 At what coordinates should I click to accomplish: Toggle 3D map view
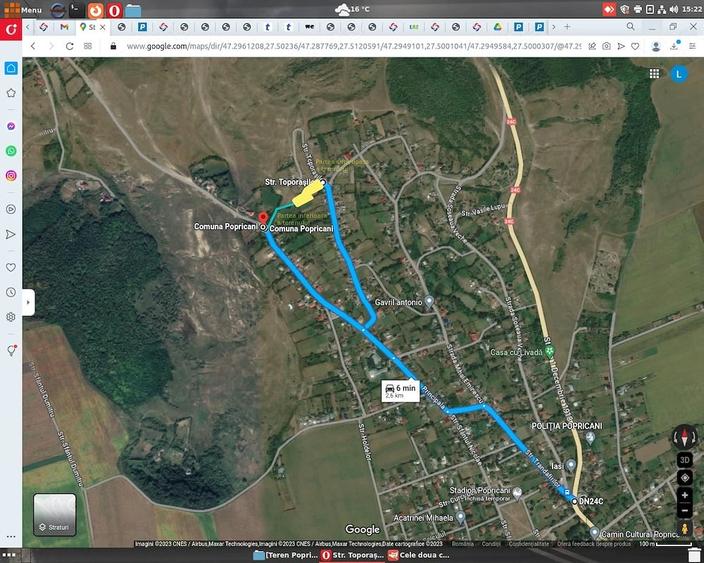click(x=685, y=460)
